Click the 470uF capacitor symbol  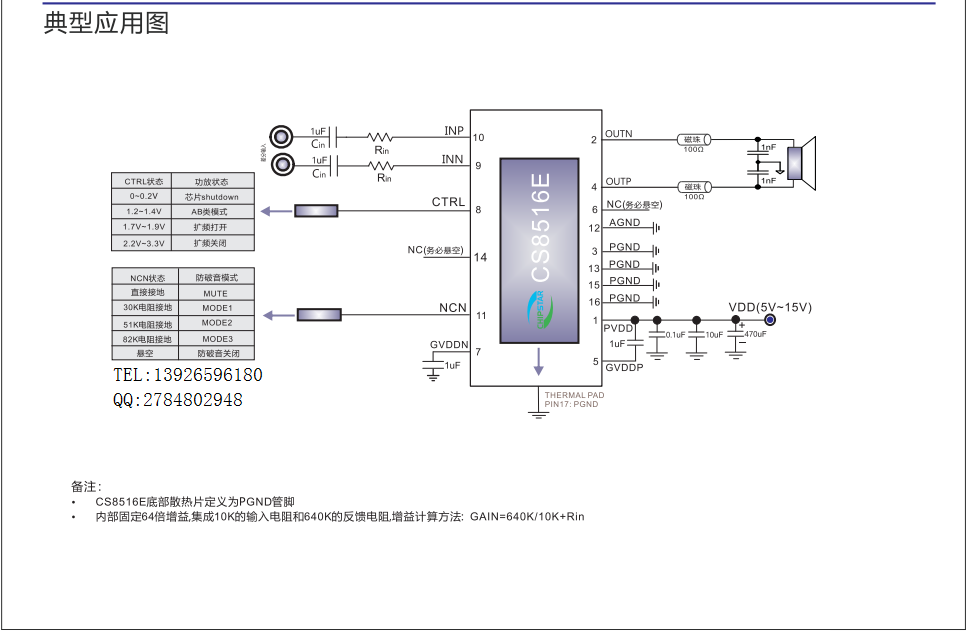tap(736, 336)
